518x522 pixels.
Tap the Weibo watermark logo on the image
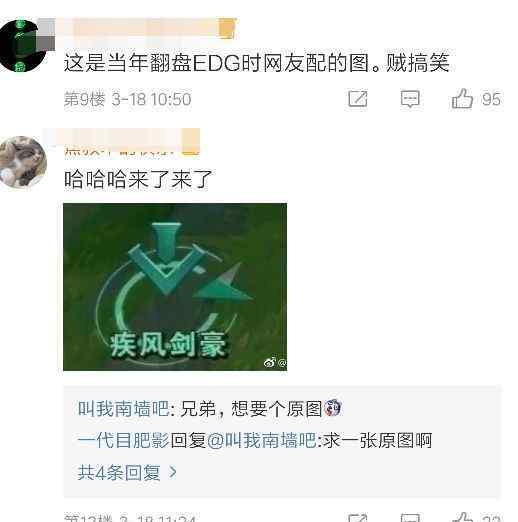(270, 362)
